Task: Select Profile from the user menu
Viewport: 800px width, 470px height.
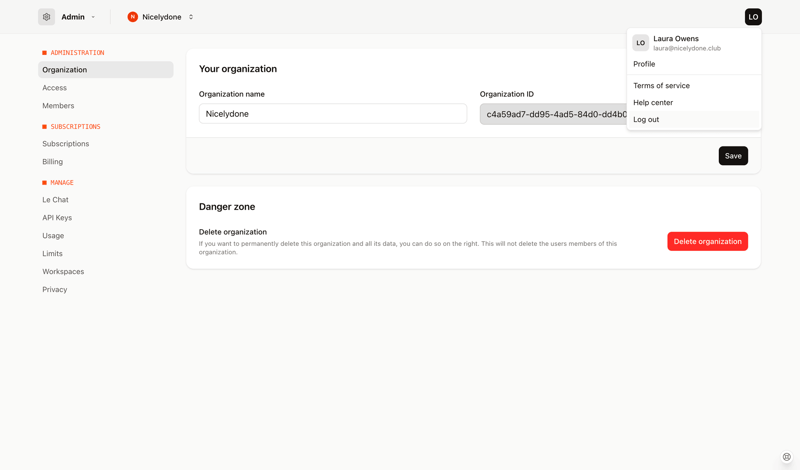Action: [644, 64]
